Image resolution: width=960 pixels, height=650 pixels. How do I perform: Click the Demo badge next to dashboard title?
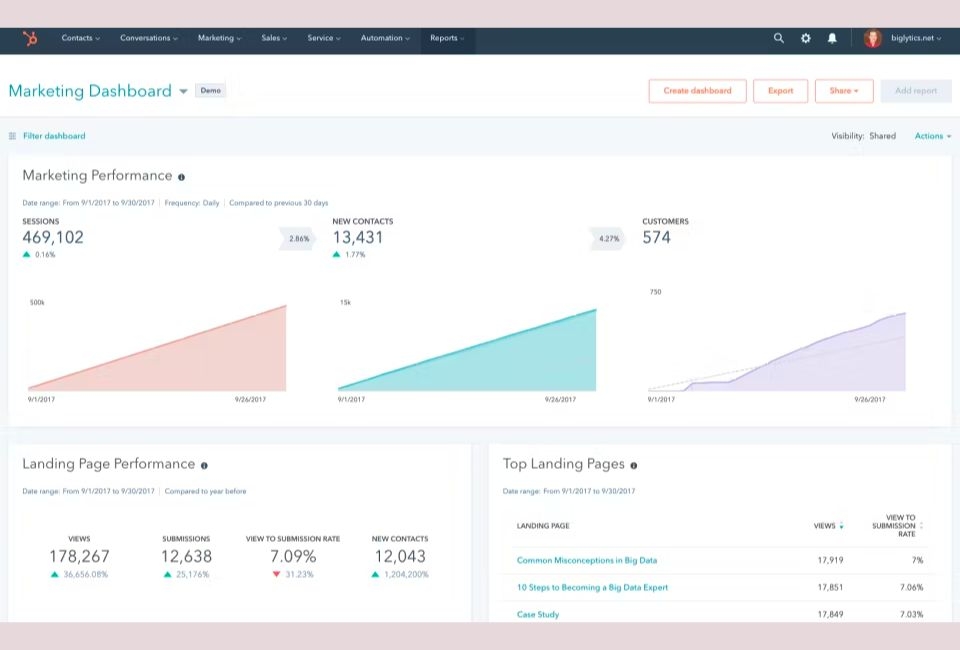click(x=210, y=90)
